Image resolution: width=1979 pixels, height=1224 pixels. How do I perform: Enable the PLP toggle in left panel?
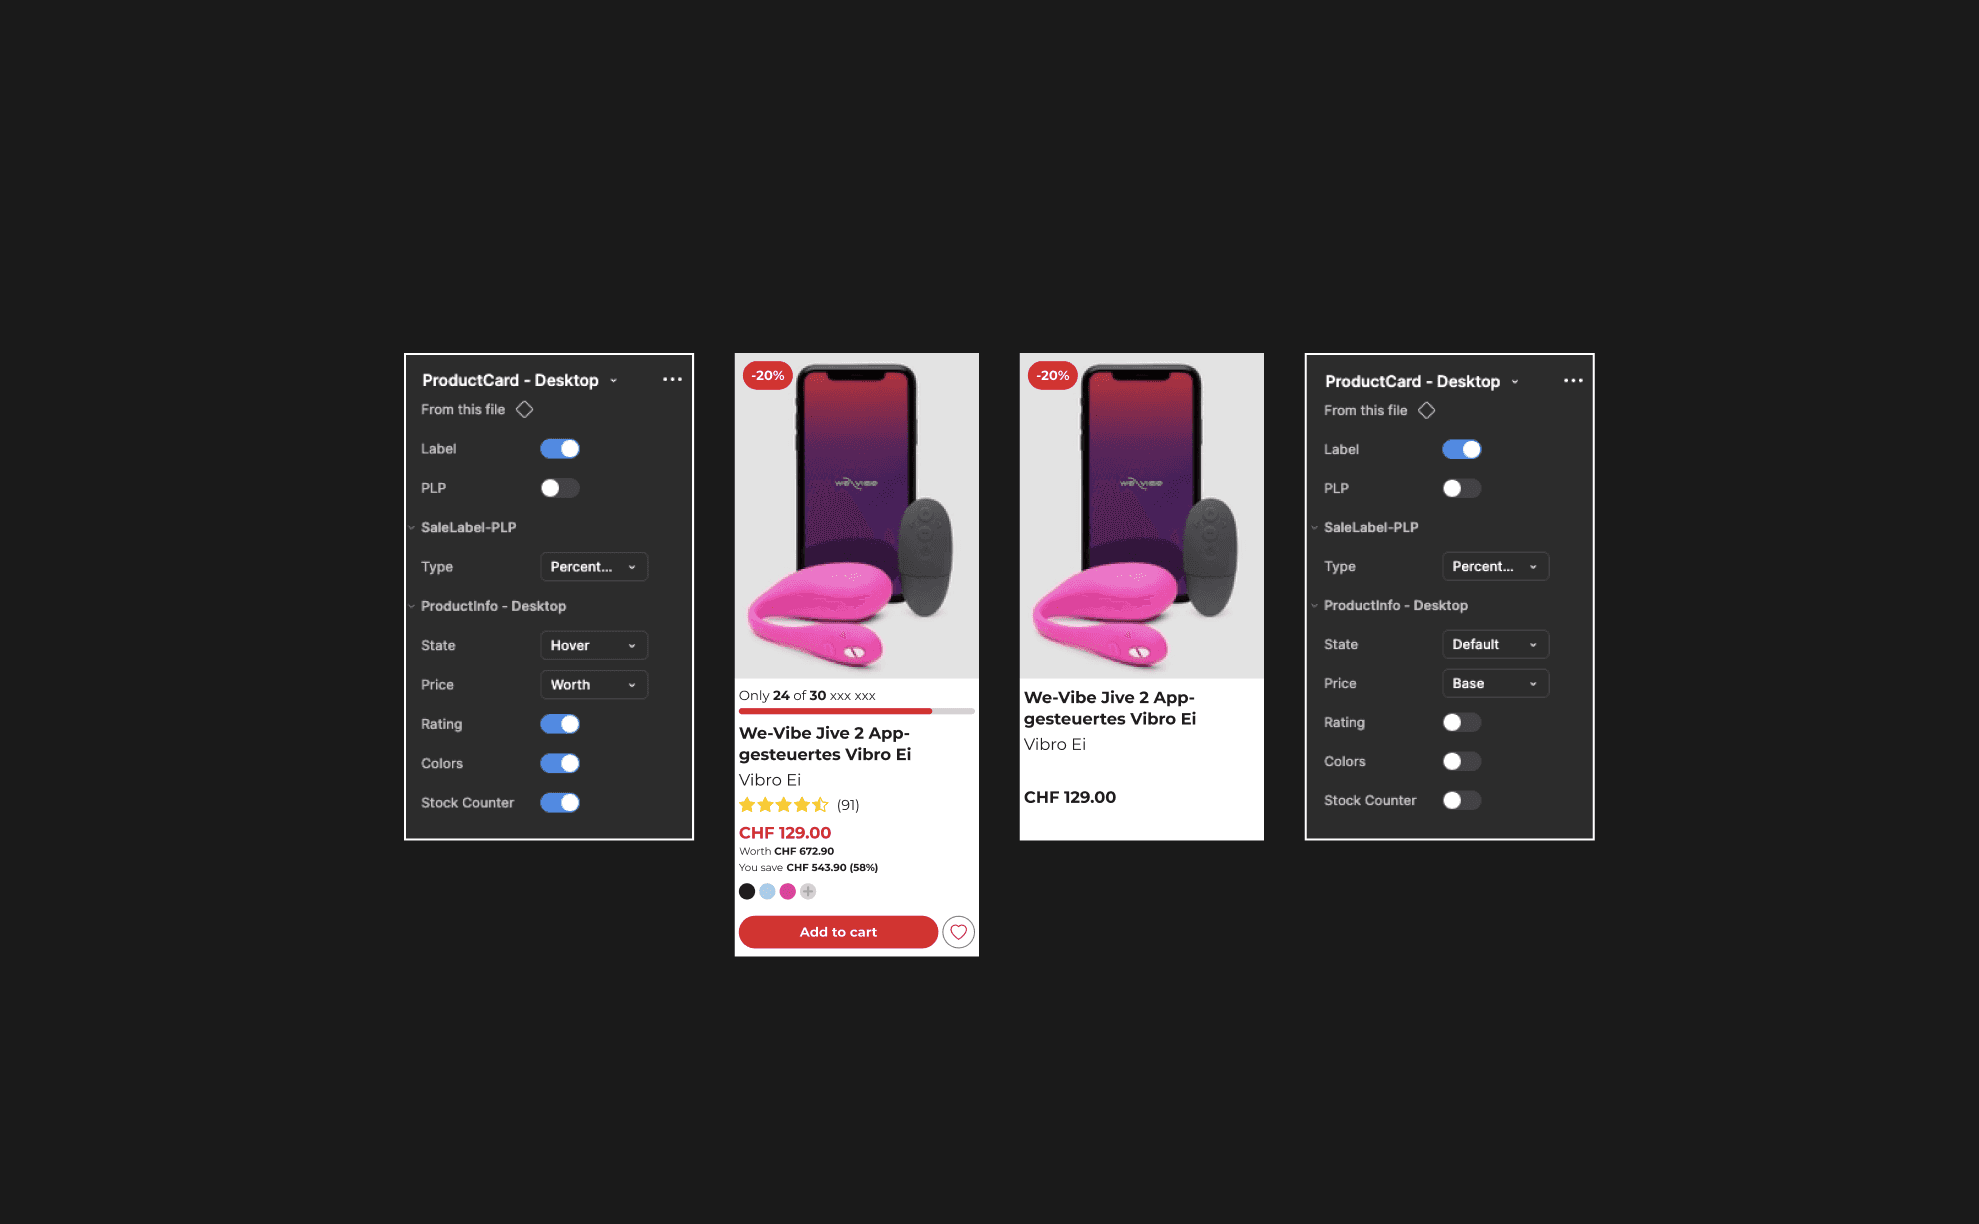point(560,488)
